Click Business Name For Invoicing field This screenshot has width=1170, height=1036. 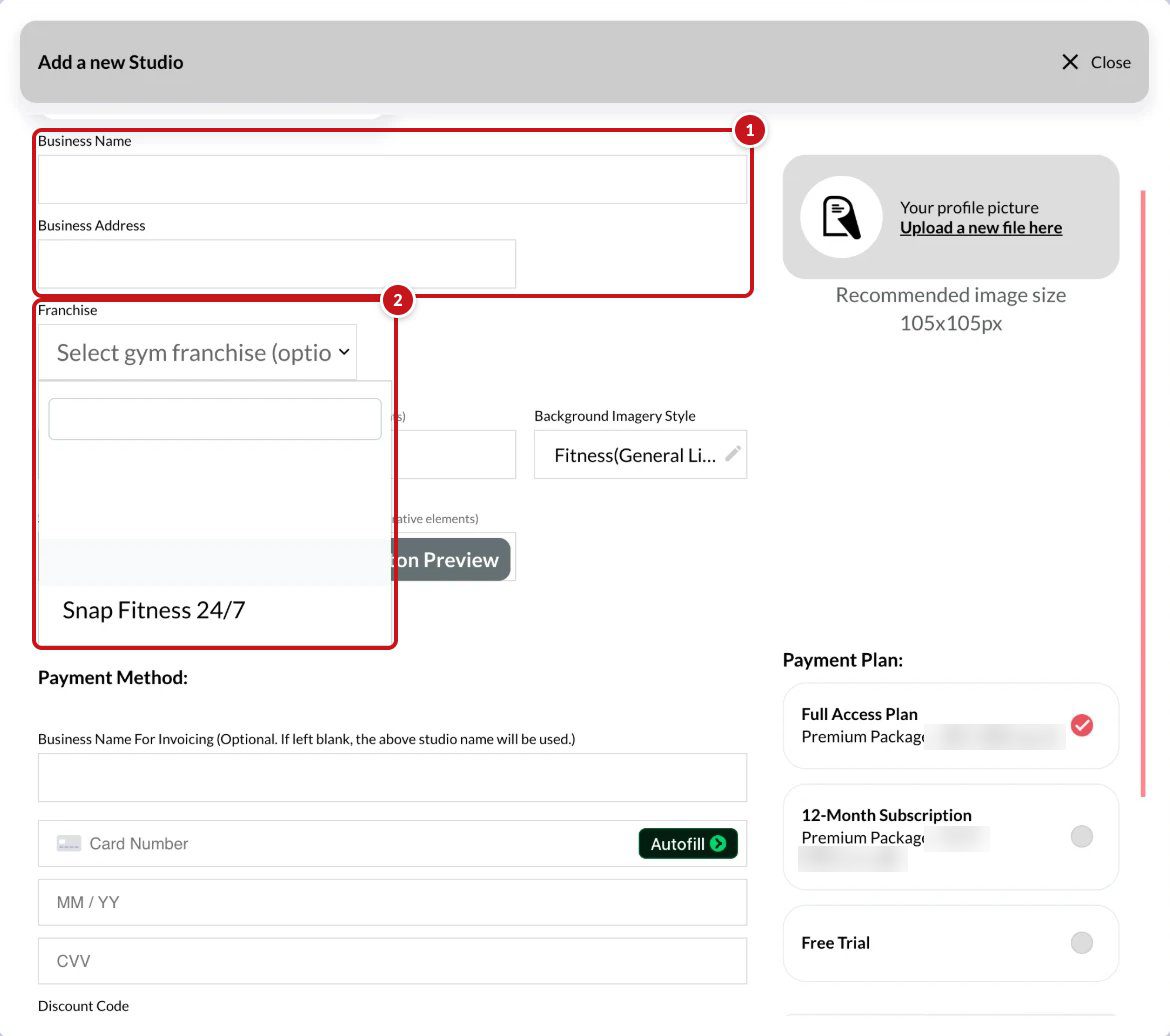pyautogui.click(x=392, y=778)
